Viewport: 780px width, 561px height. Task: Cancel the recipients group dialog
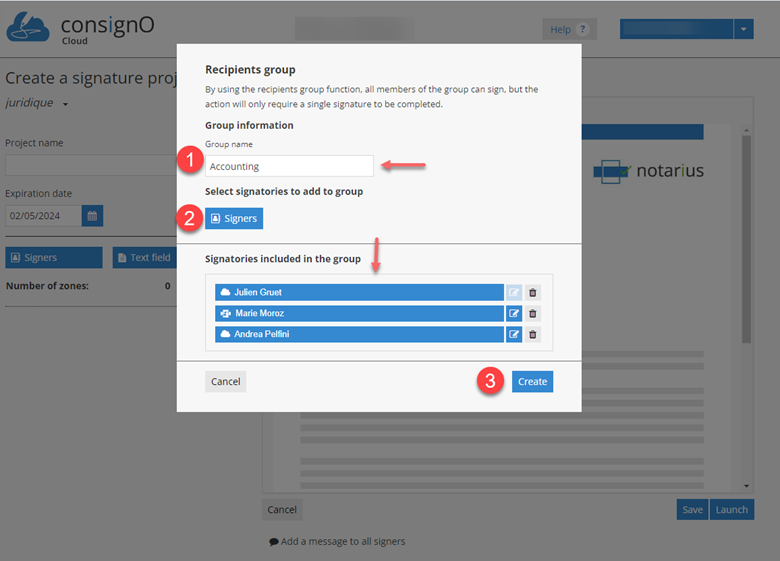click(x=225, y=382)
